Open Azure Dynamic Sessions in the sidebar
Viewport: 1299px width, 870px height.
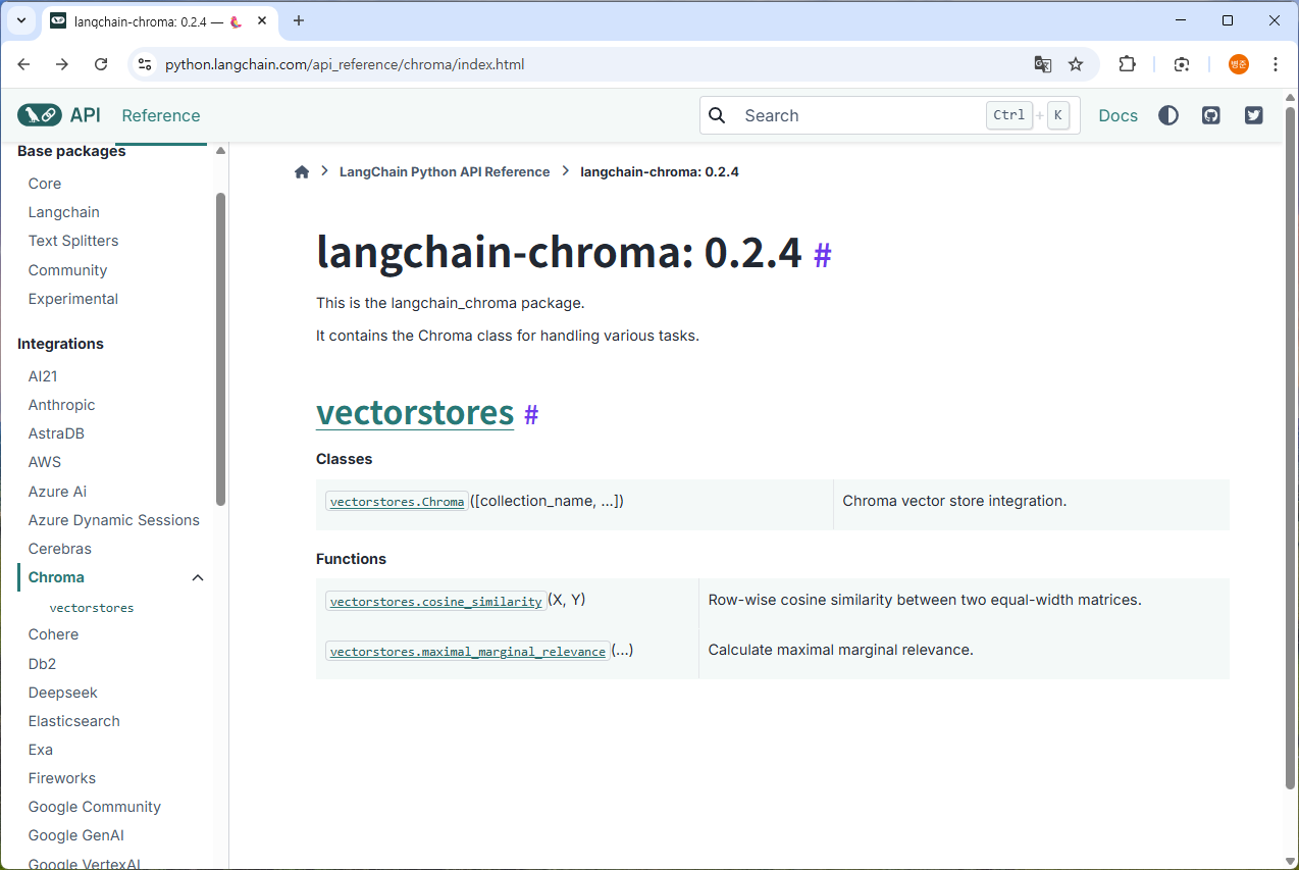click(x=114, y=520)
